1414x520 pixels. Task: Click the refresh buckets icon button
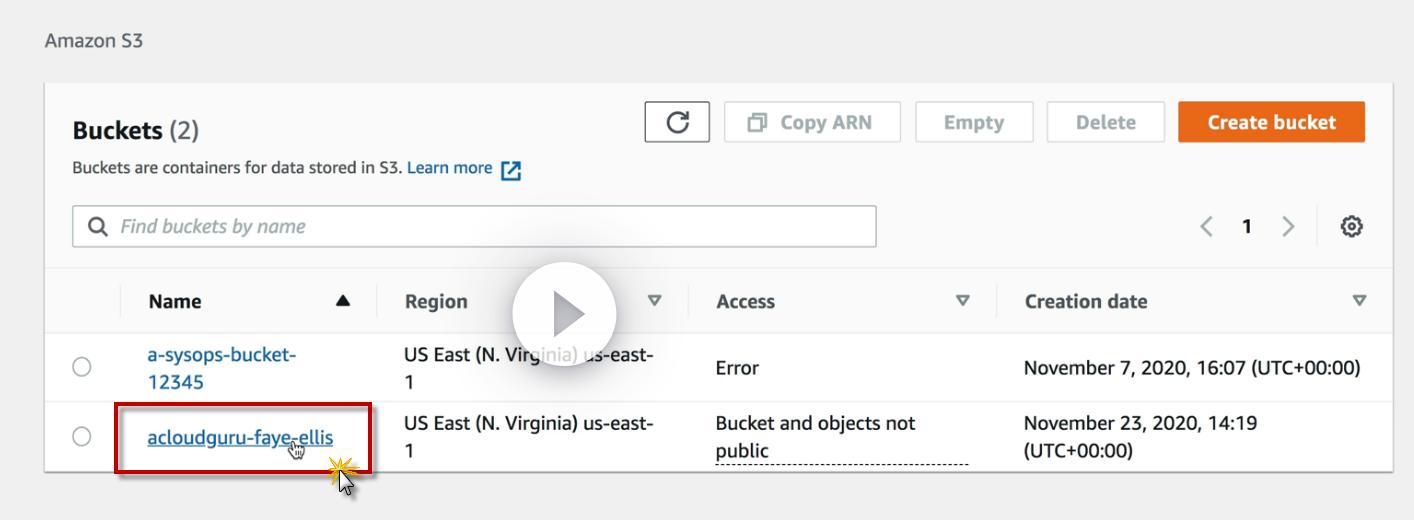(677, 122)
